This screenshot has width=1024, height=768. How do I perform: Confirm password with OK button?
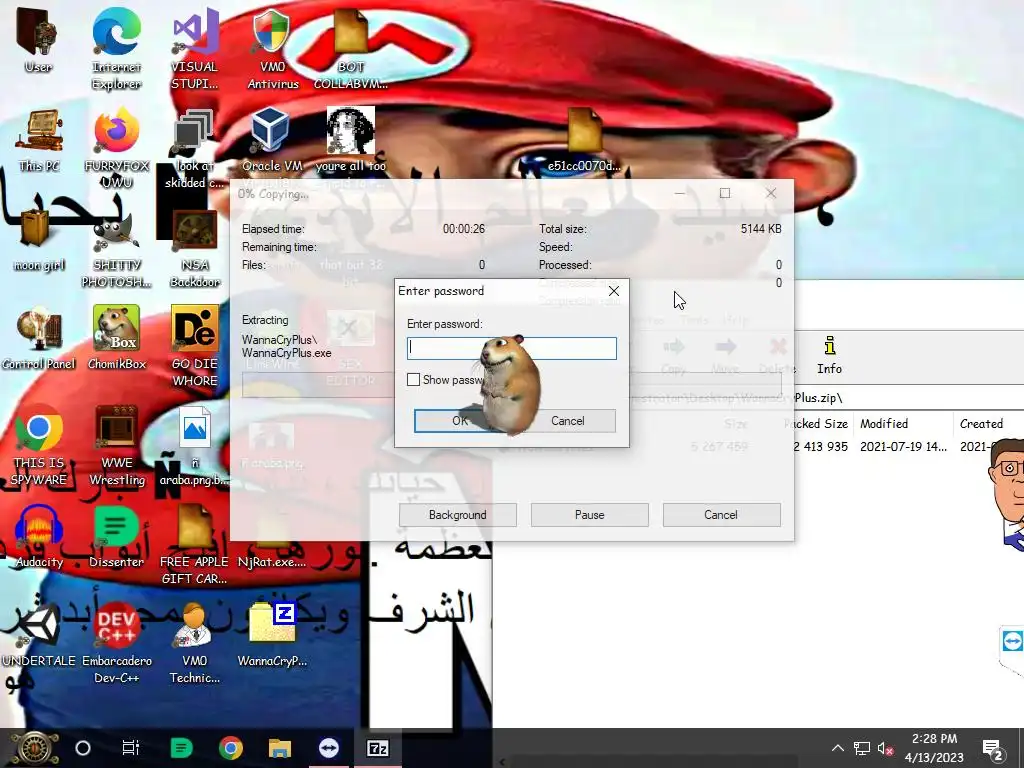click(460, 421)
